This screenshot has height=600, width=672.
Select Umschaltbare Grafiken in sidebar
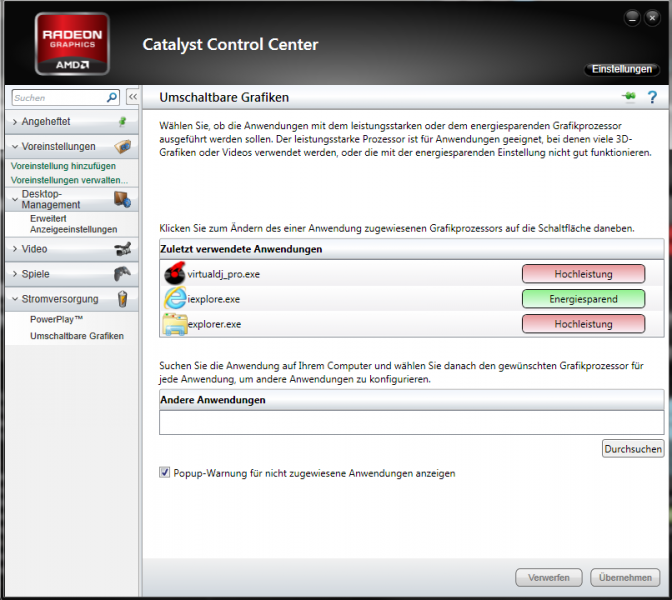tap(77, 336)
